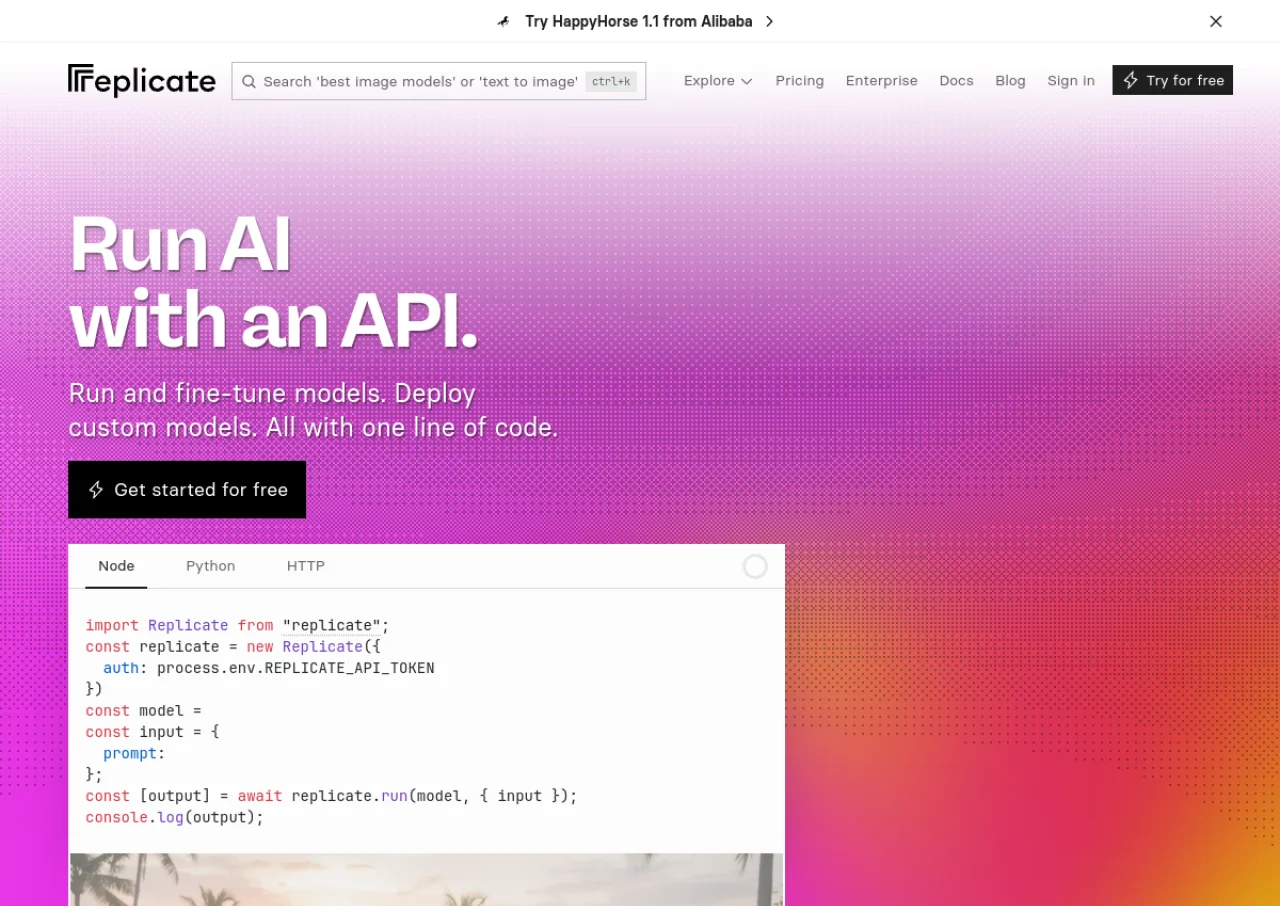Click the circular loading indicator in code panel
1280x906 pixels.
tap(755, 567)
